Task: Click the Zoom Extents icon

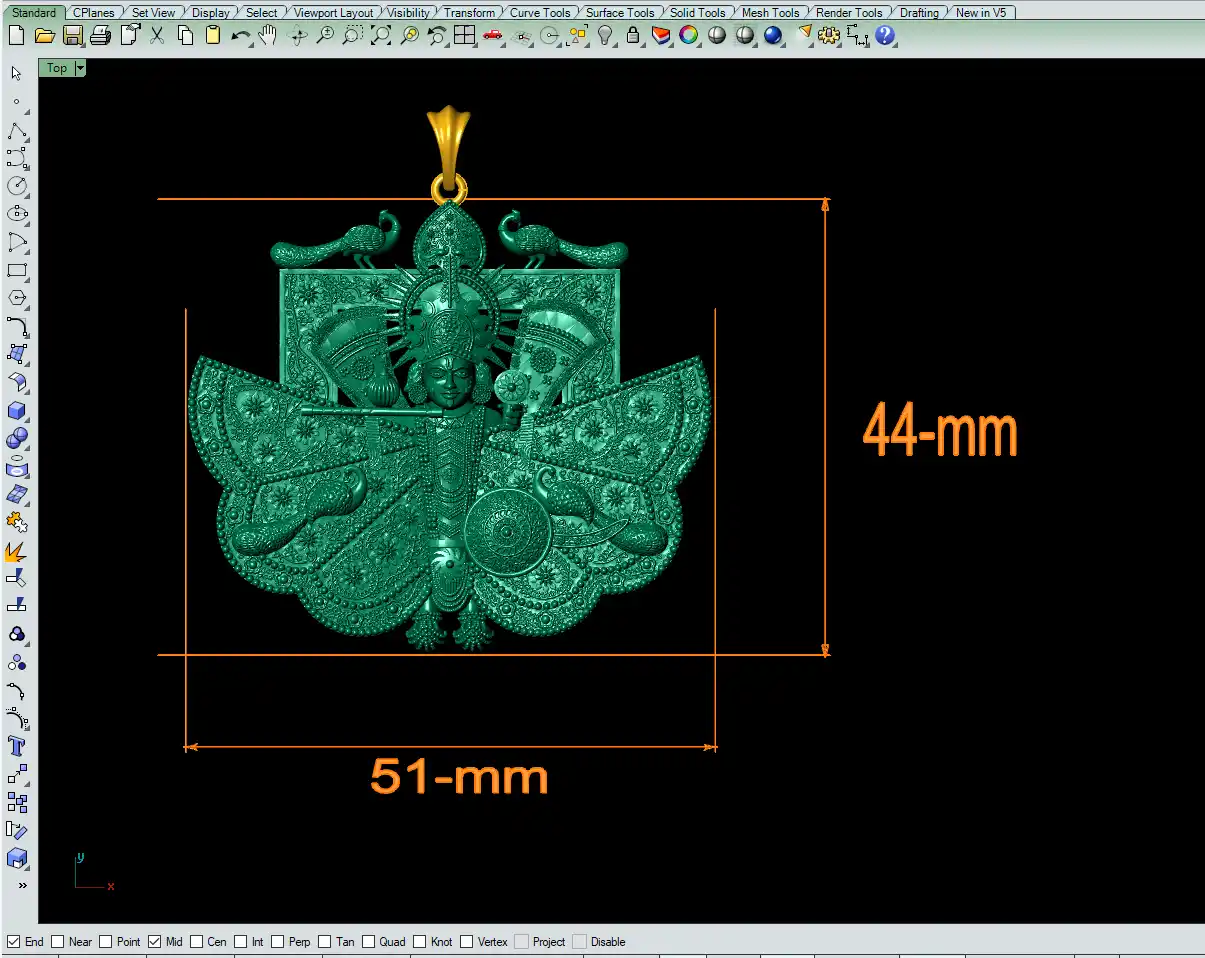Action: (x=381, y=36)
